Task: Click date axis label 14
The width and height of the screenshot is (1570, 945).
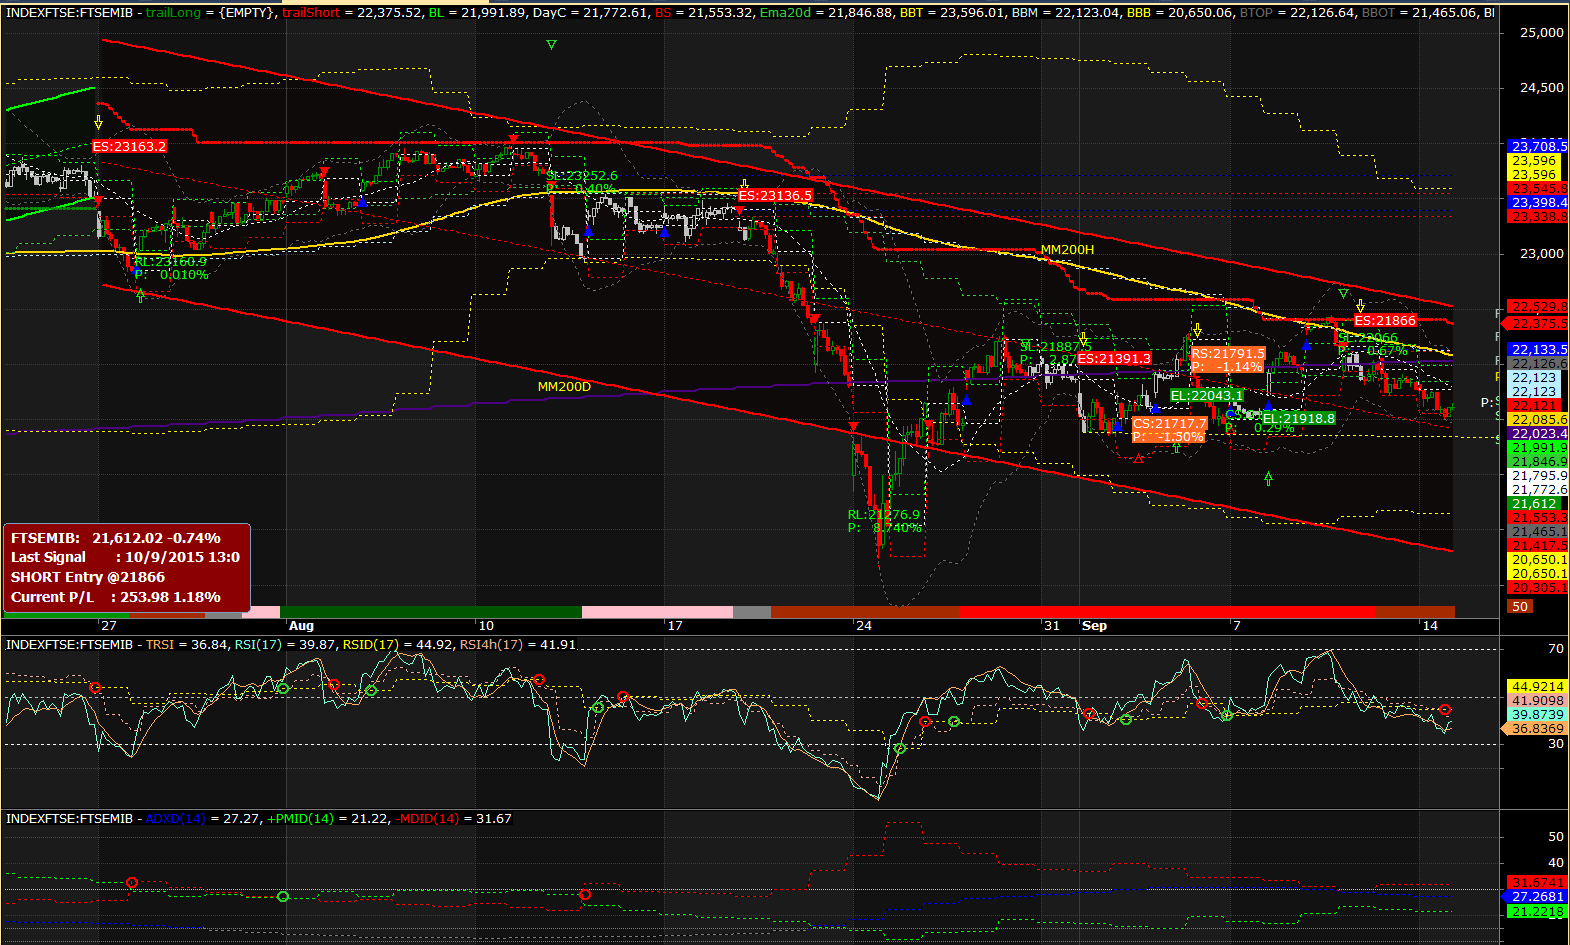Action: coord(1430,626)
